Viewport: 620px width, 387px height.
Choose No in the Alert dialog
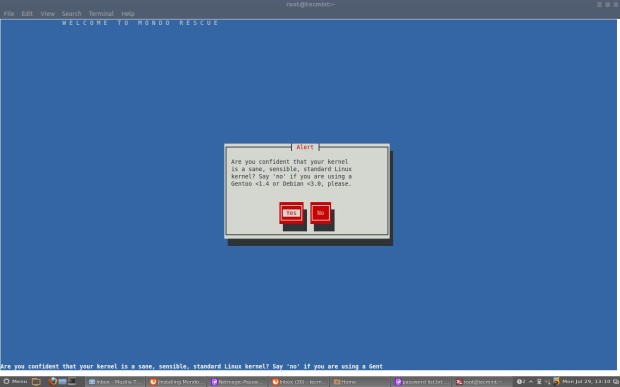pos(320,213)
